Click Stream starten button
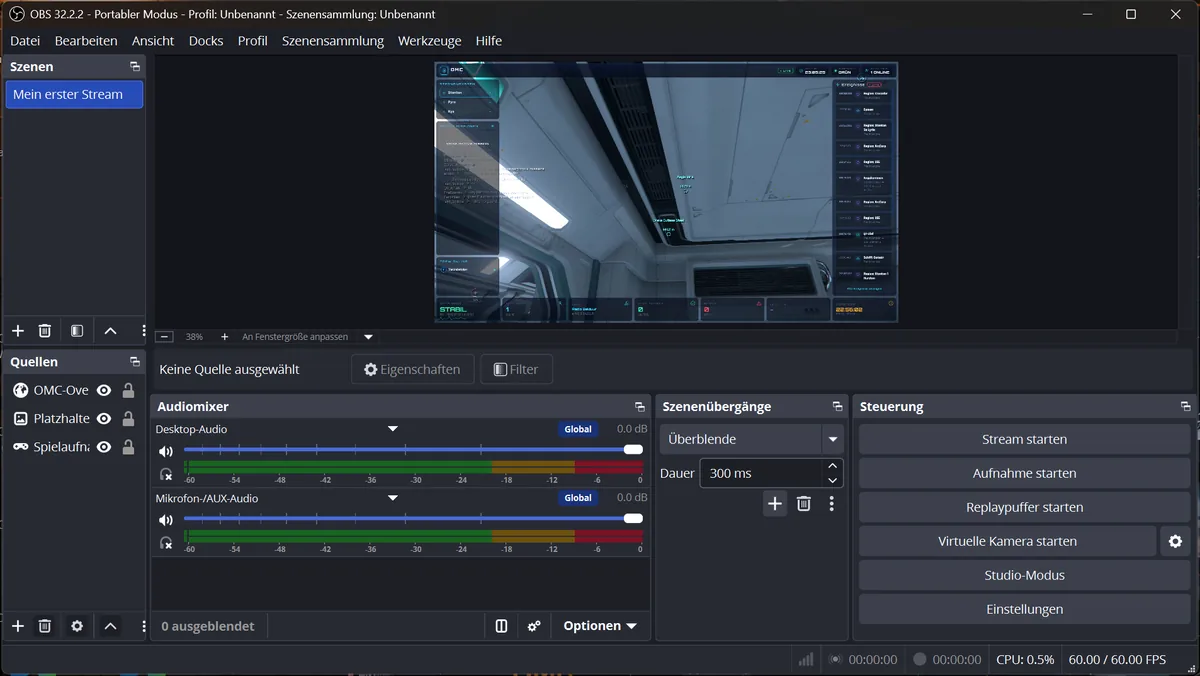The image size is (1200, 676). [1024, 439]
